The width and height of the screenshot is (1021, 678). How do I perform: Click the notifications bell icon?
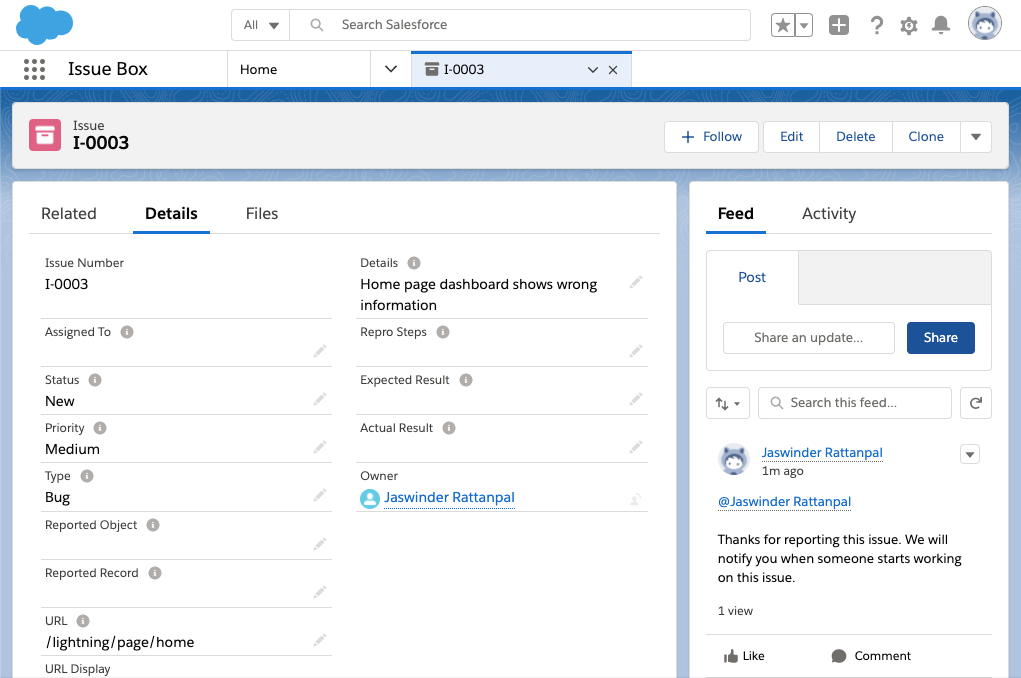click(x=940, y=25)
